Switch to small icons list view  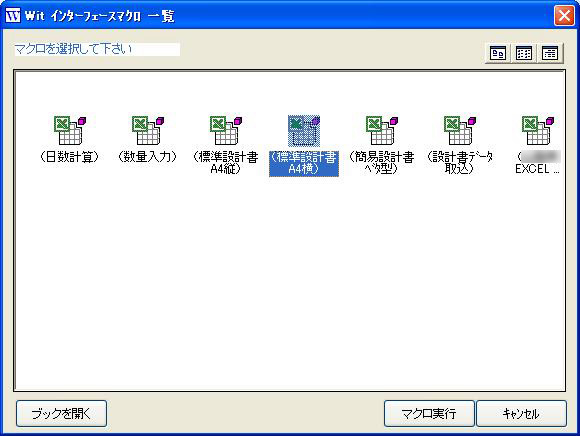click(x=524, y=53)
